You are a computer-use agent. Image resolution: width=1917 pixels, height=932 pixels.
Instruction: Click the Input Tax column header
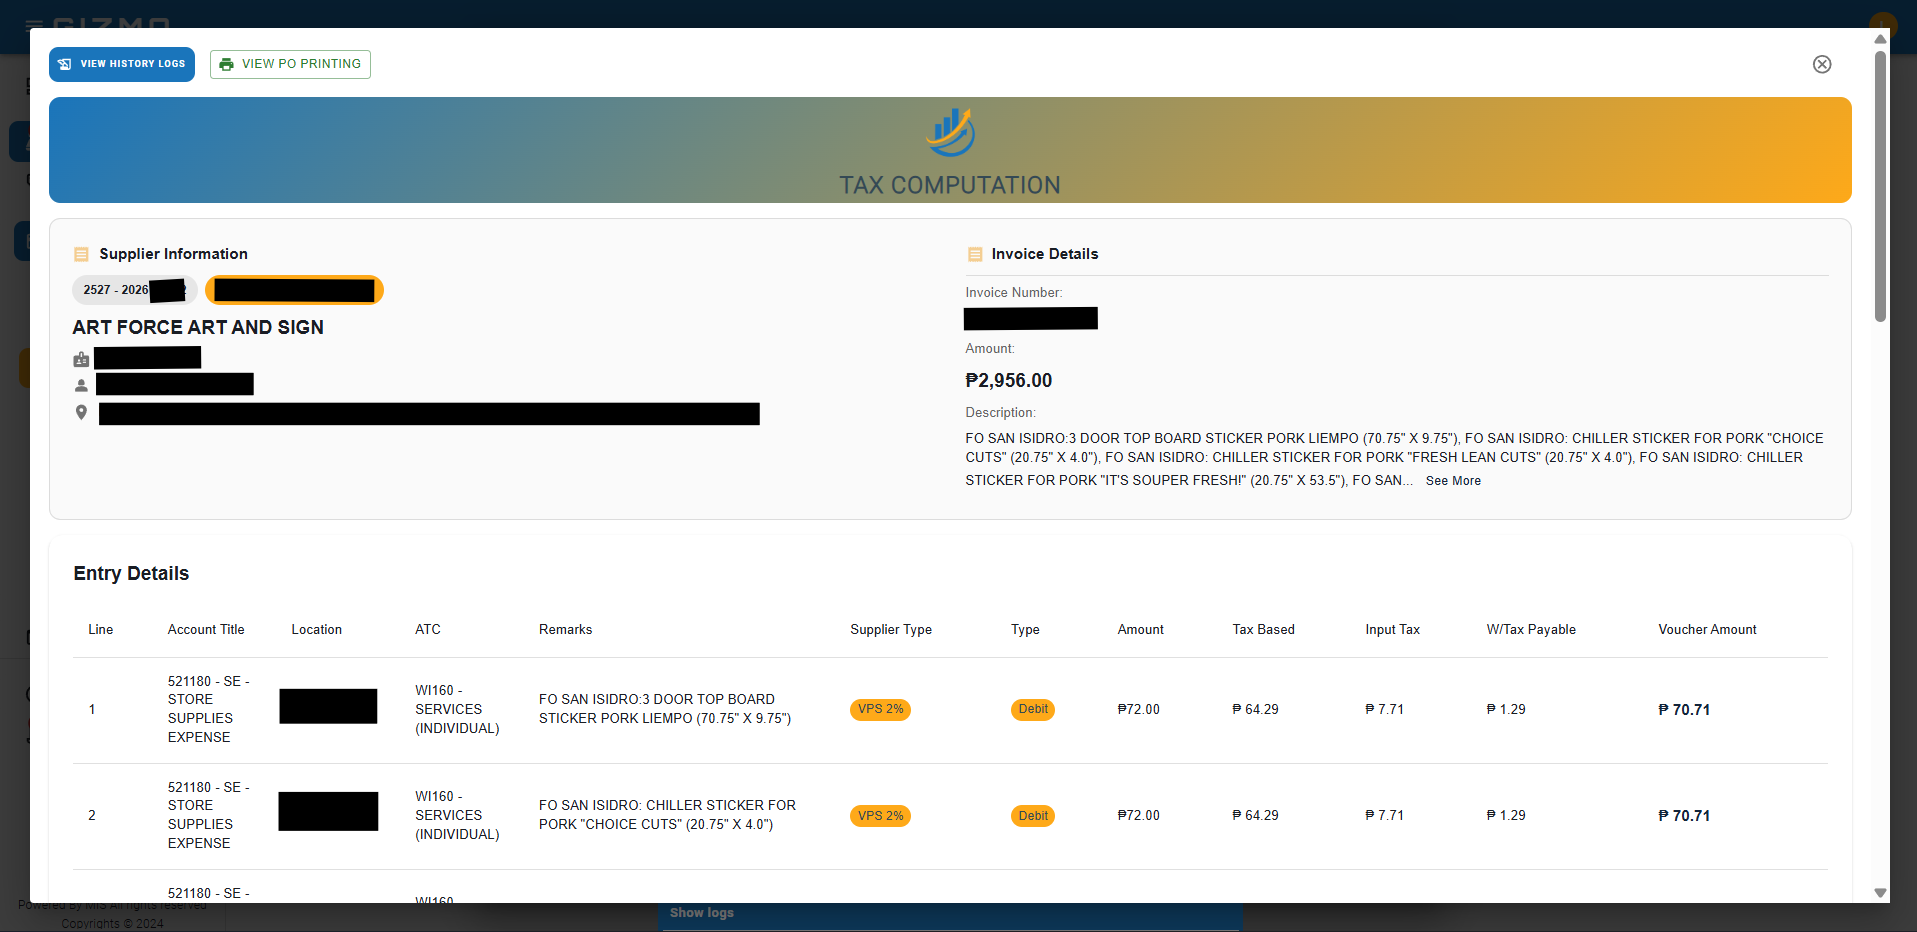[x=1392, y=630]
